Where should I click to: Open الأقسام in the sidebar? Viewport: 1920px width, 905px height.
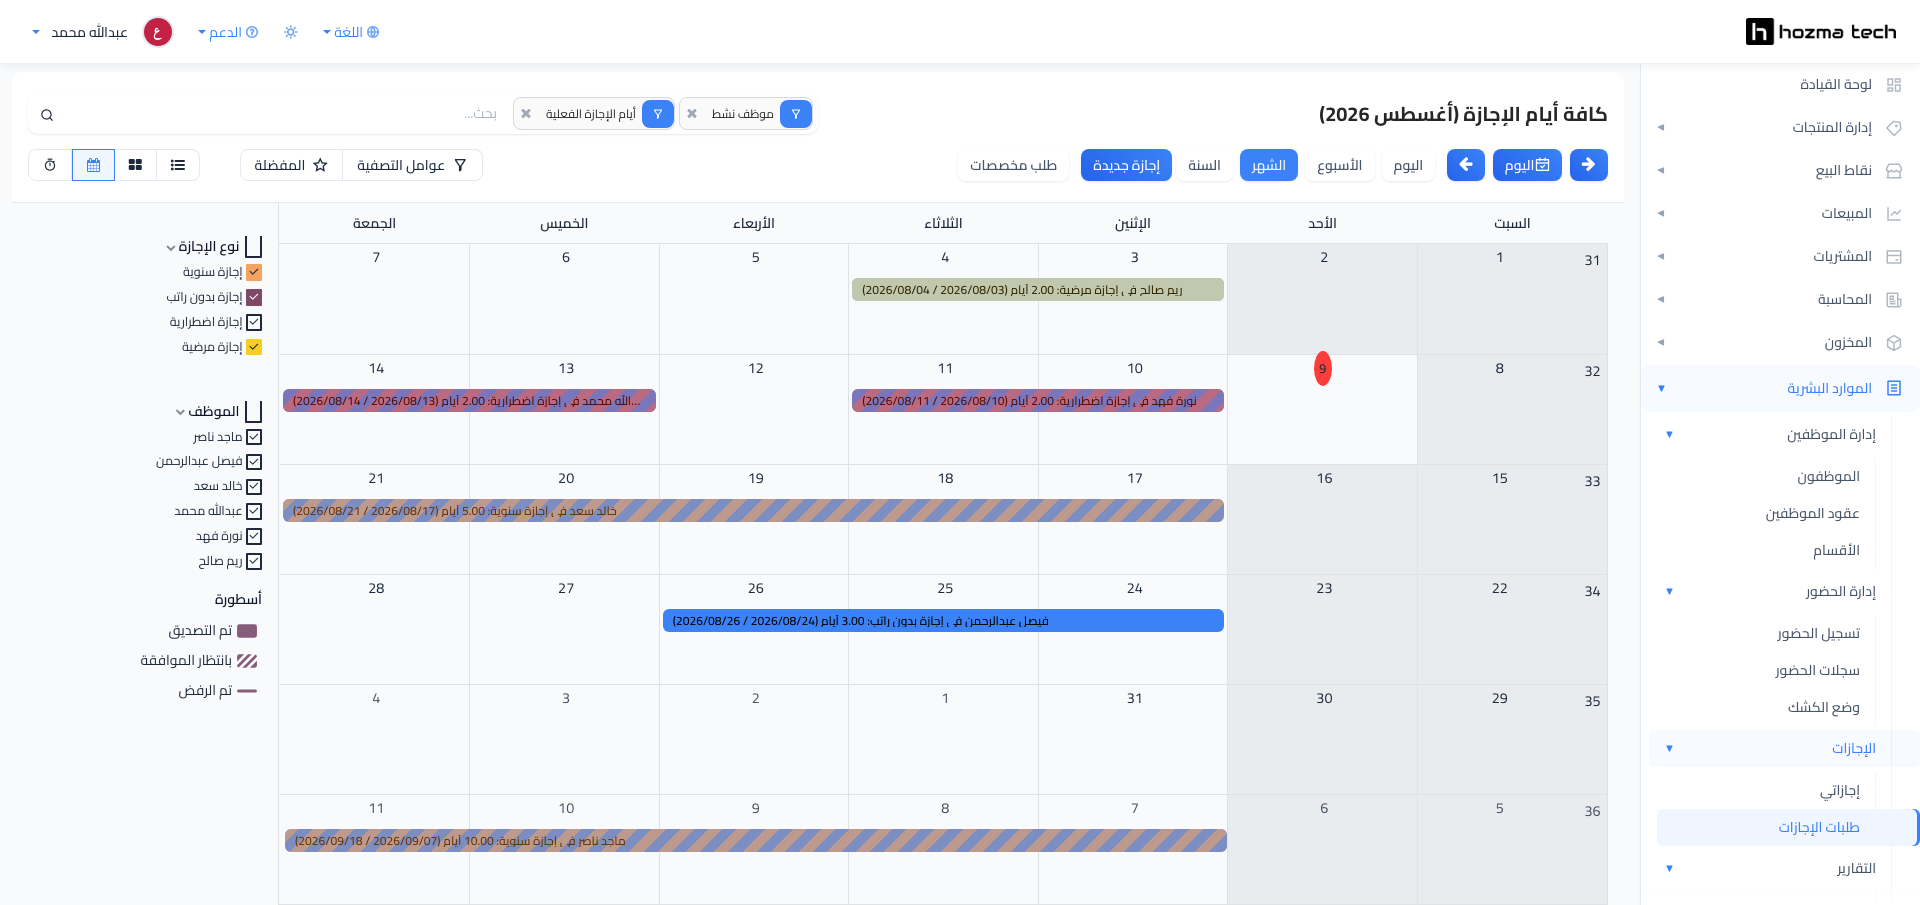tap(1836, 550)
